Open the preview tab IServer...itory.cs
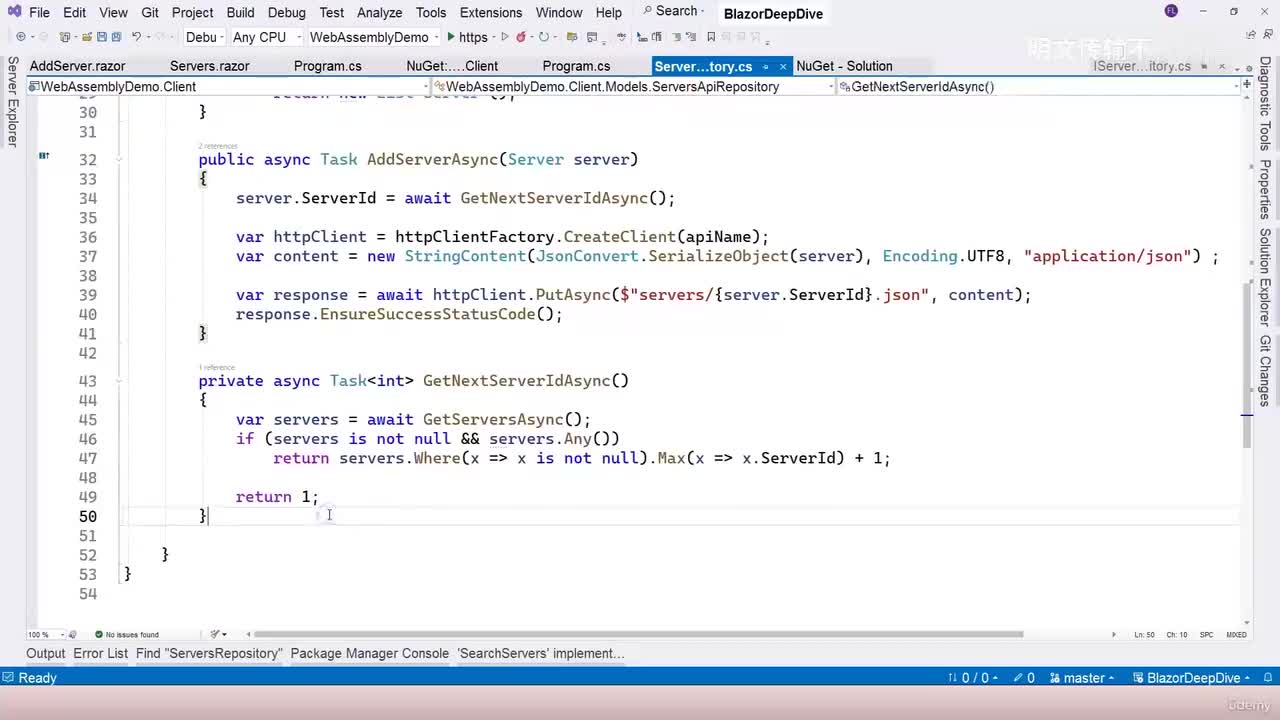The width and height of the screenshot is (1280, 720). 1142,66
